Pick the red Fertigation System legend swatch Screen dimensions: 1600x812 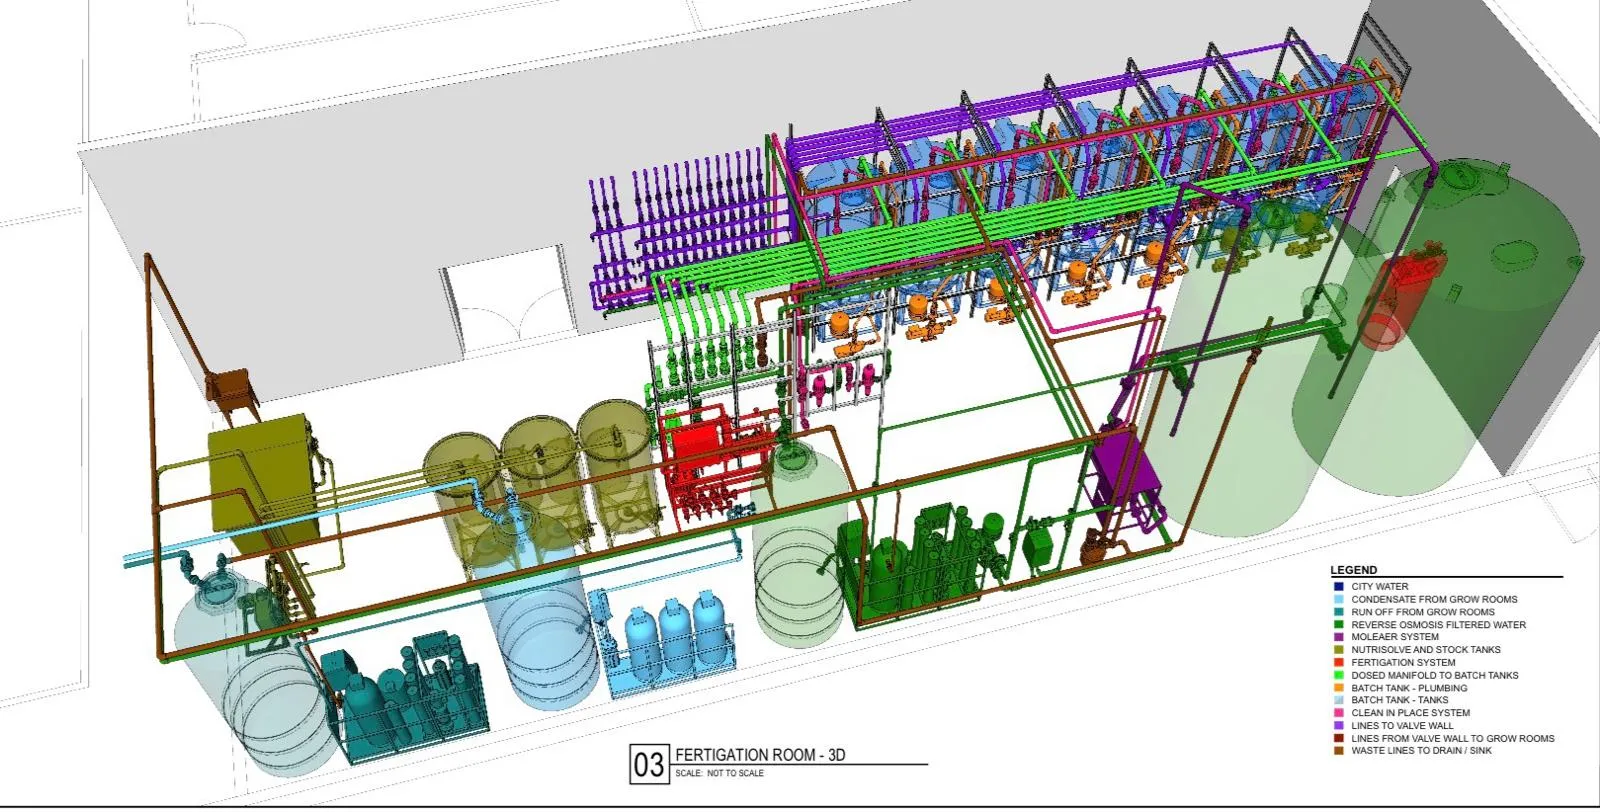click(1338, 662)
